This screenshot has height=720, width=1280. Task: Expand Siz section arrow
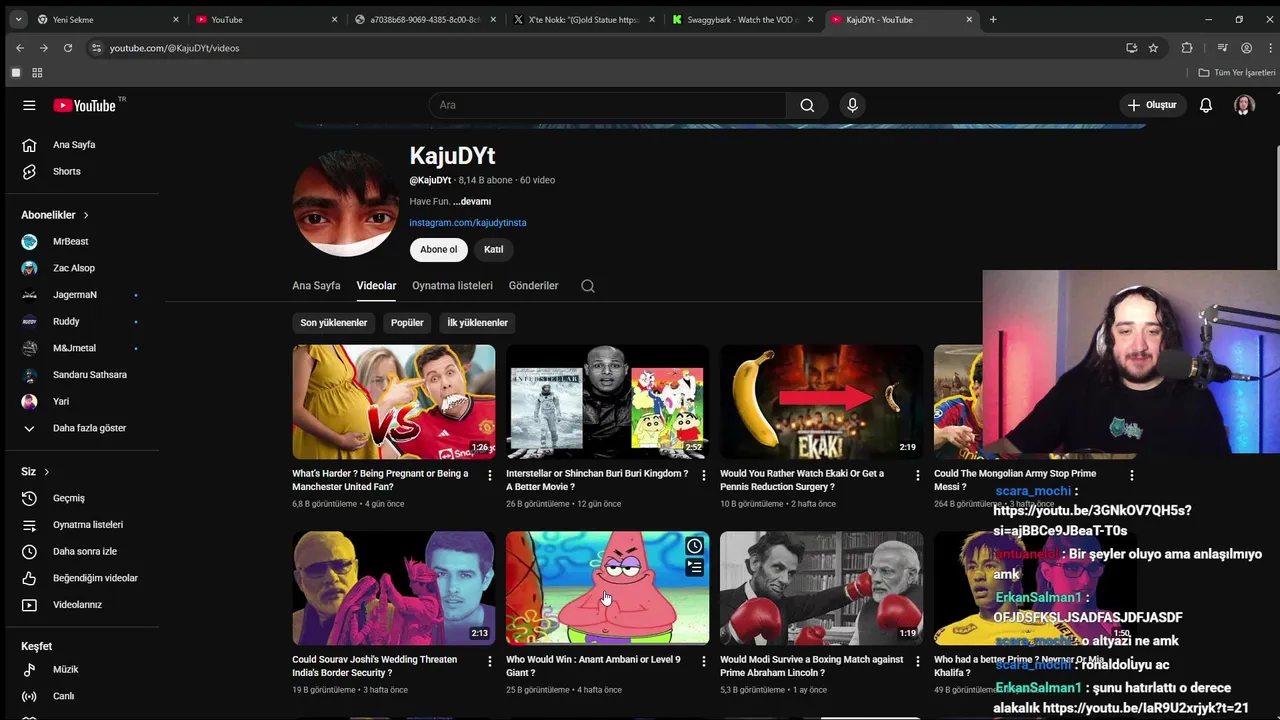point(46,472)
